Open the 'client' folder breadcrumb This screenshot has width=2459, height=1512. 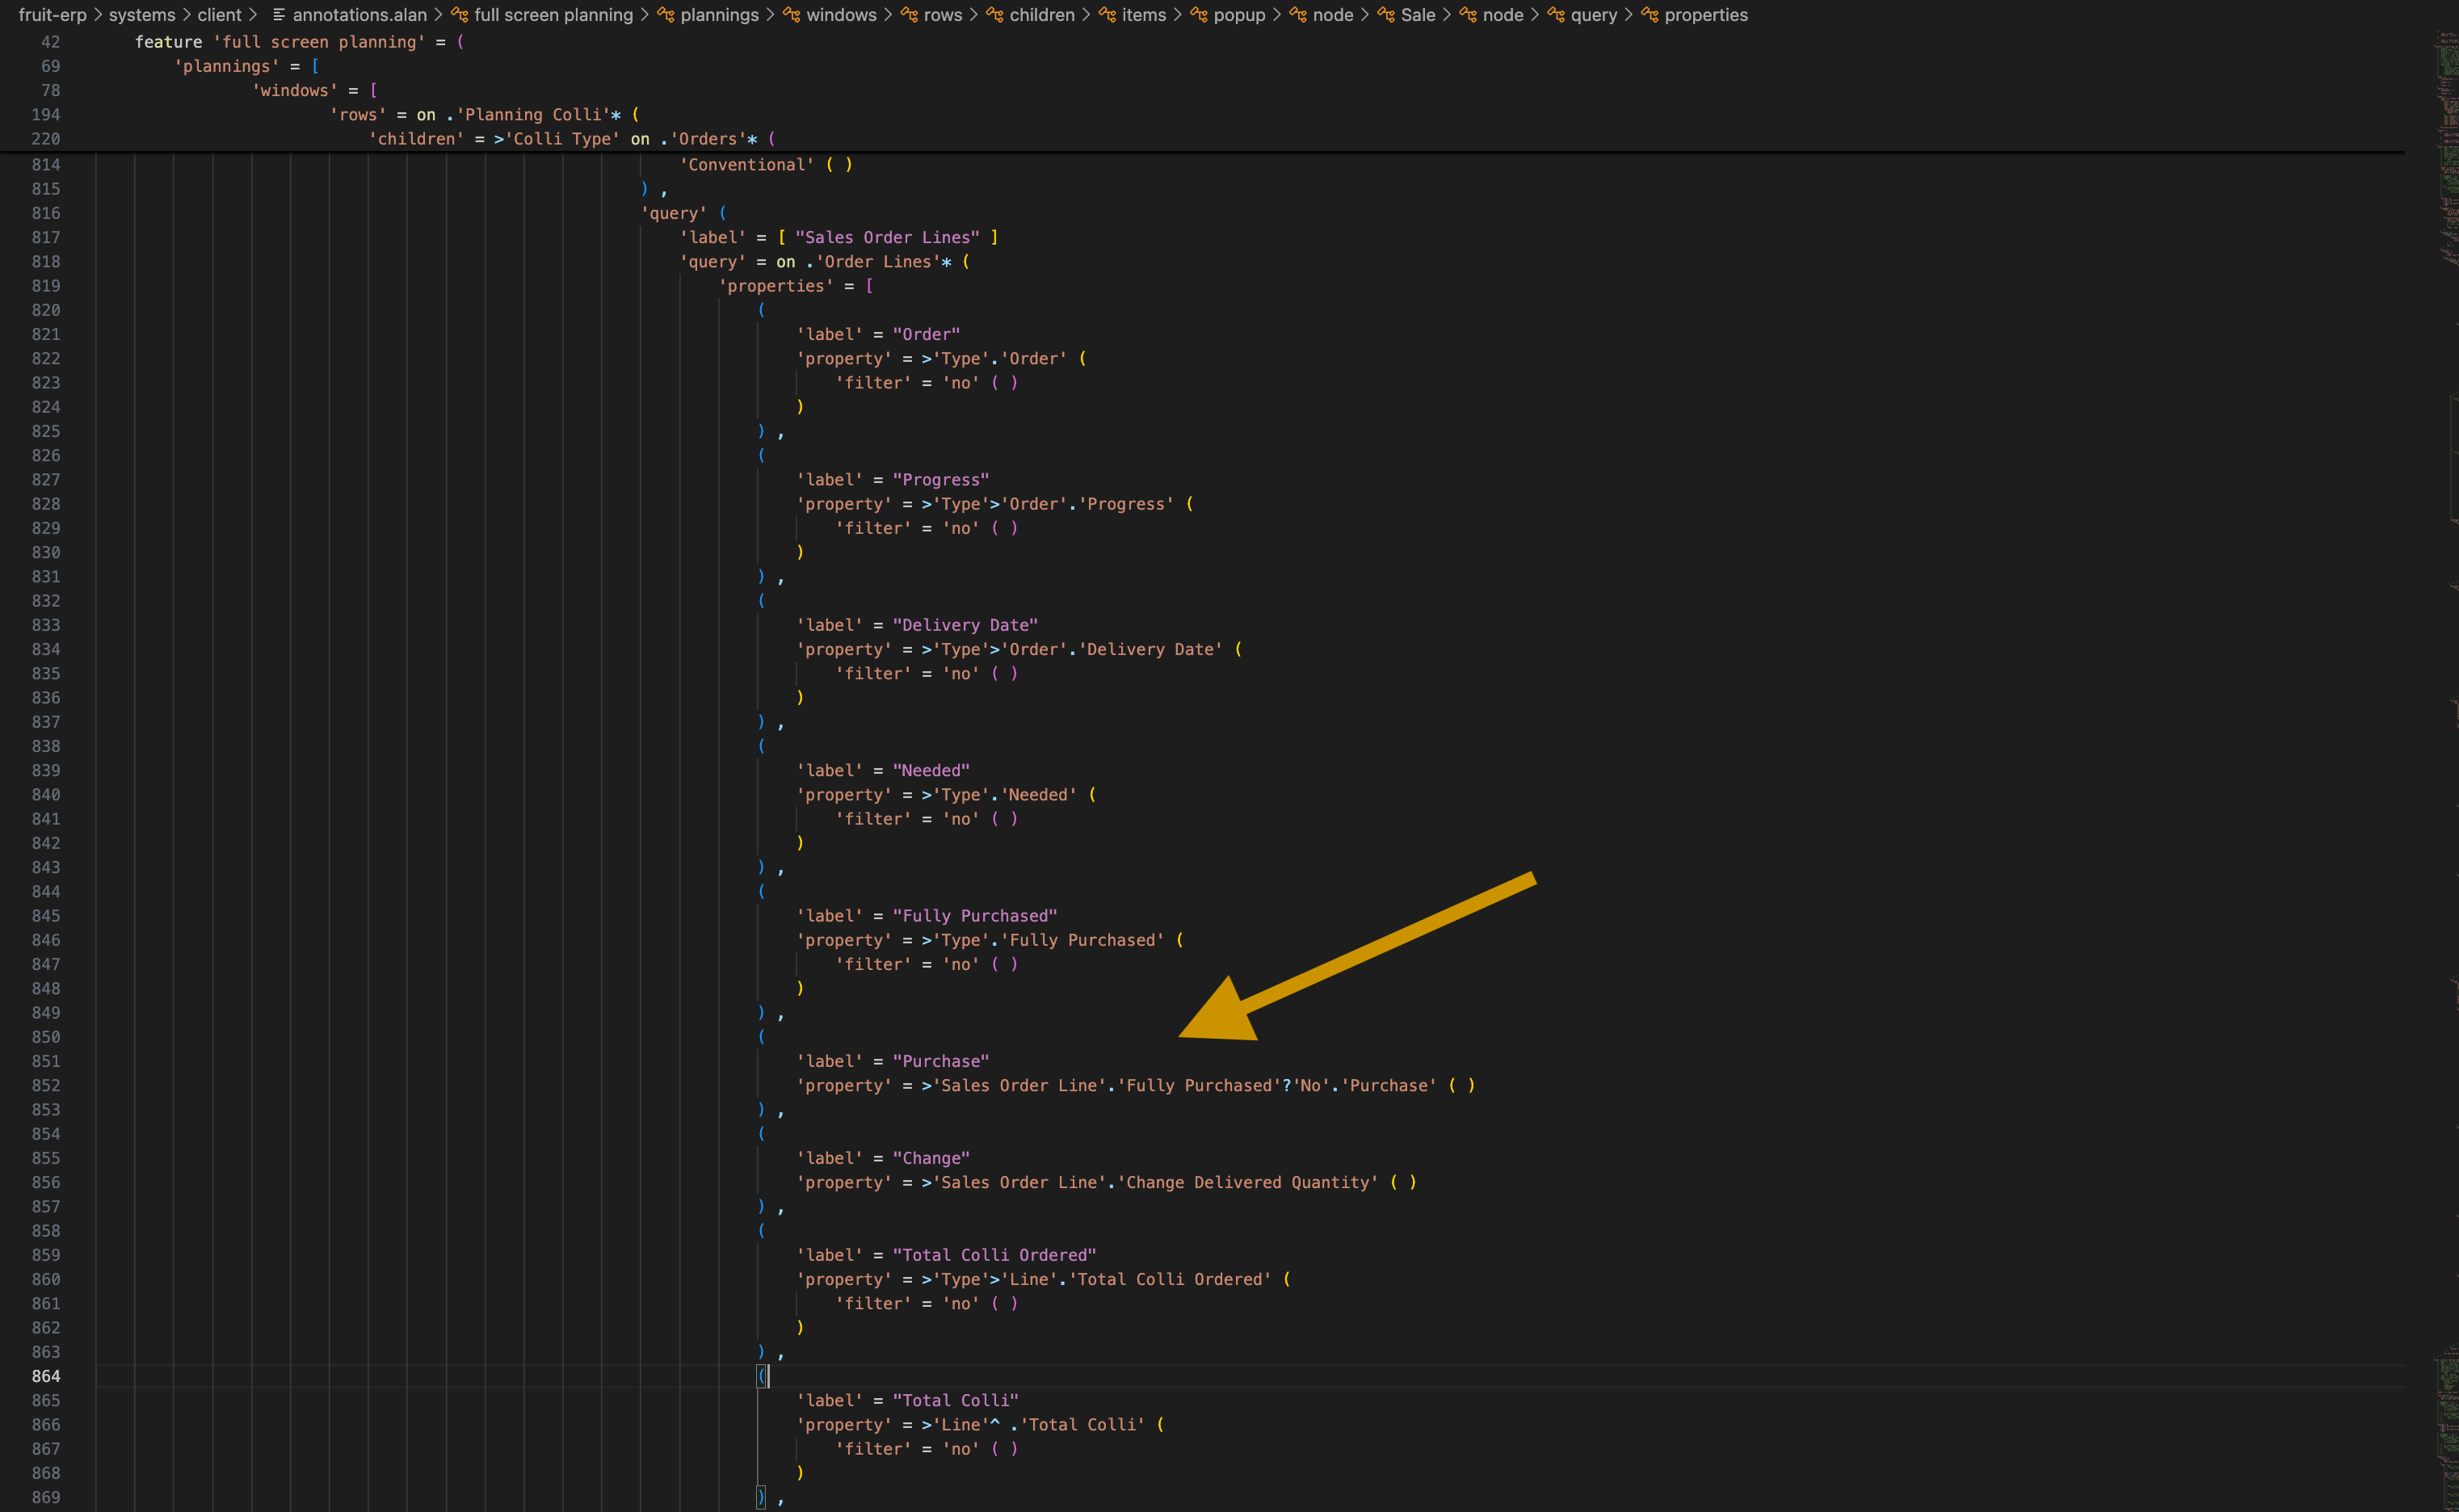[219, 15]
